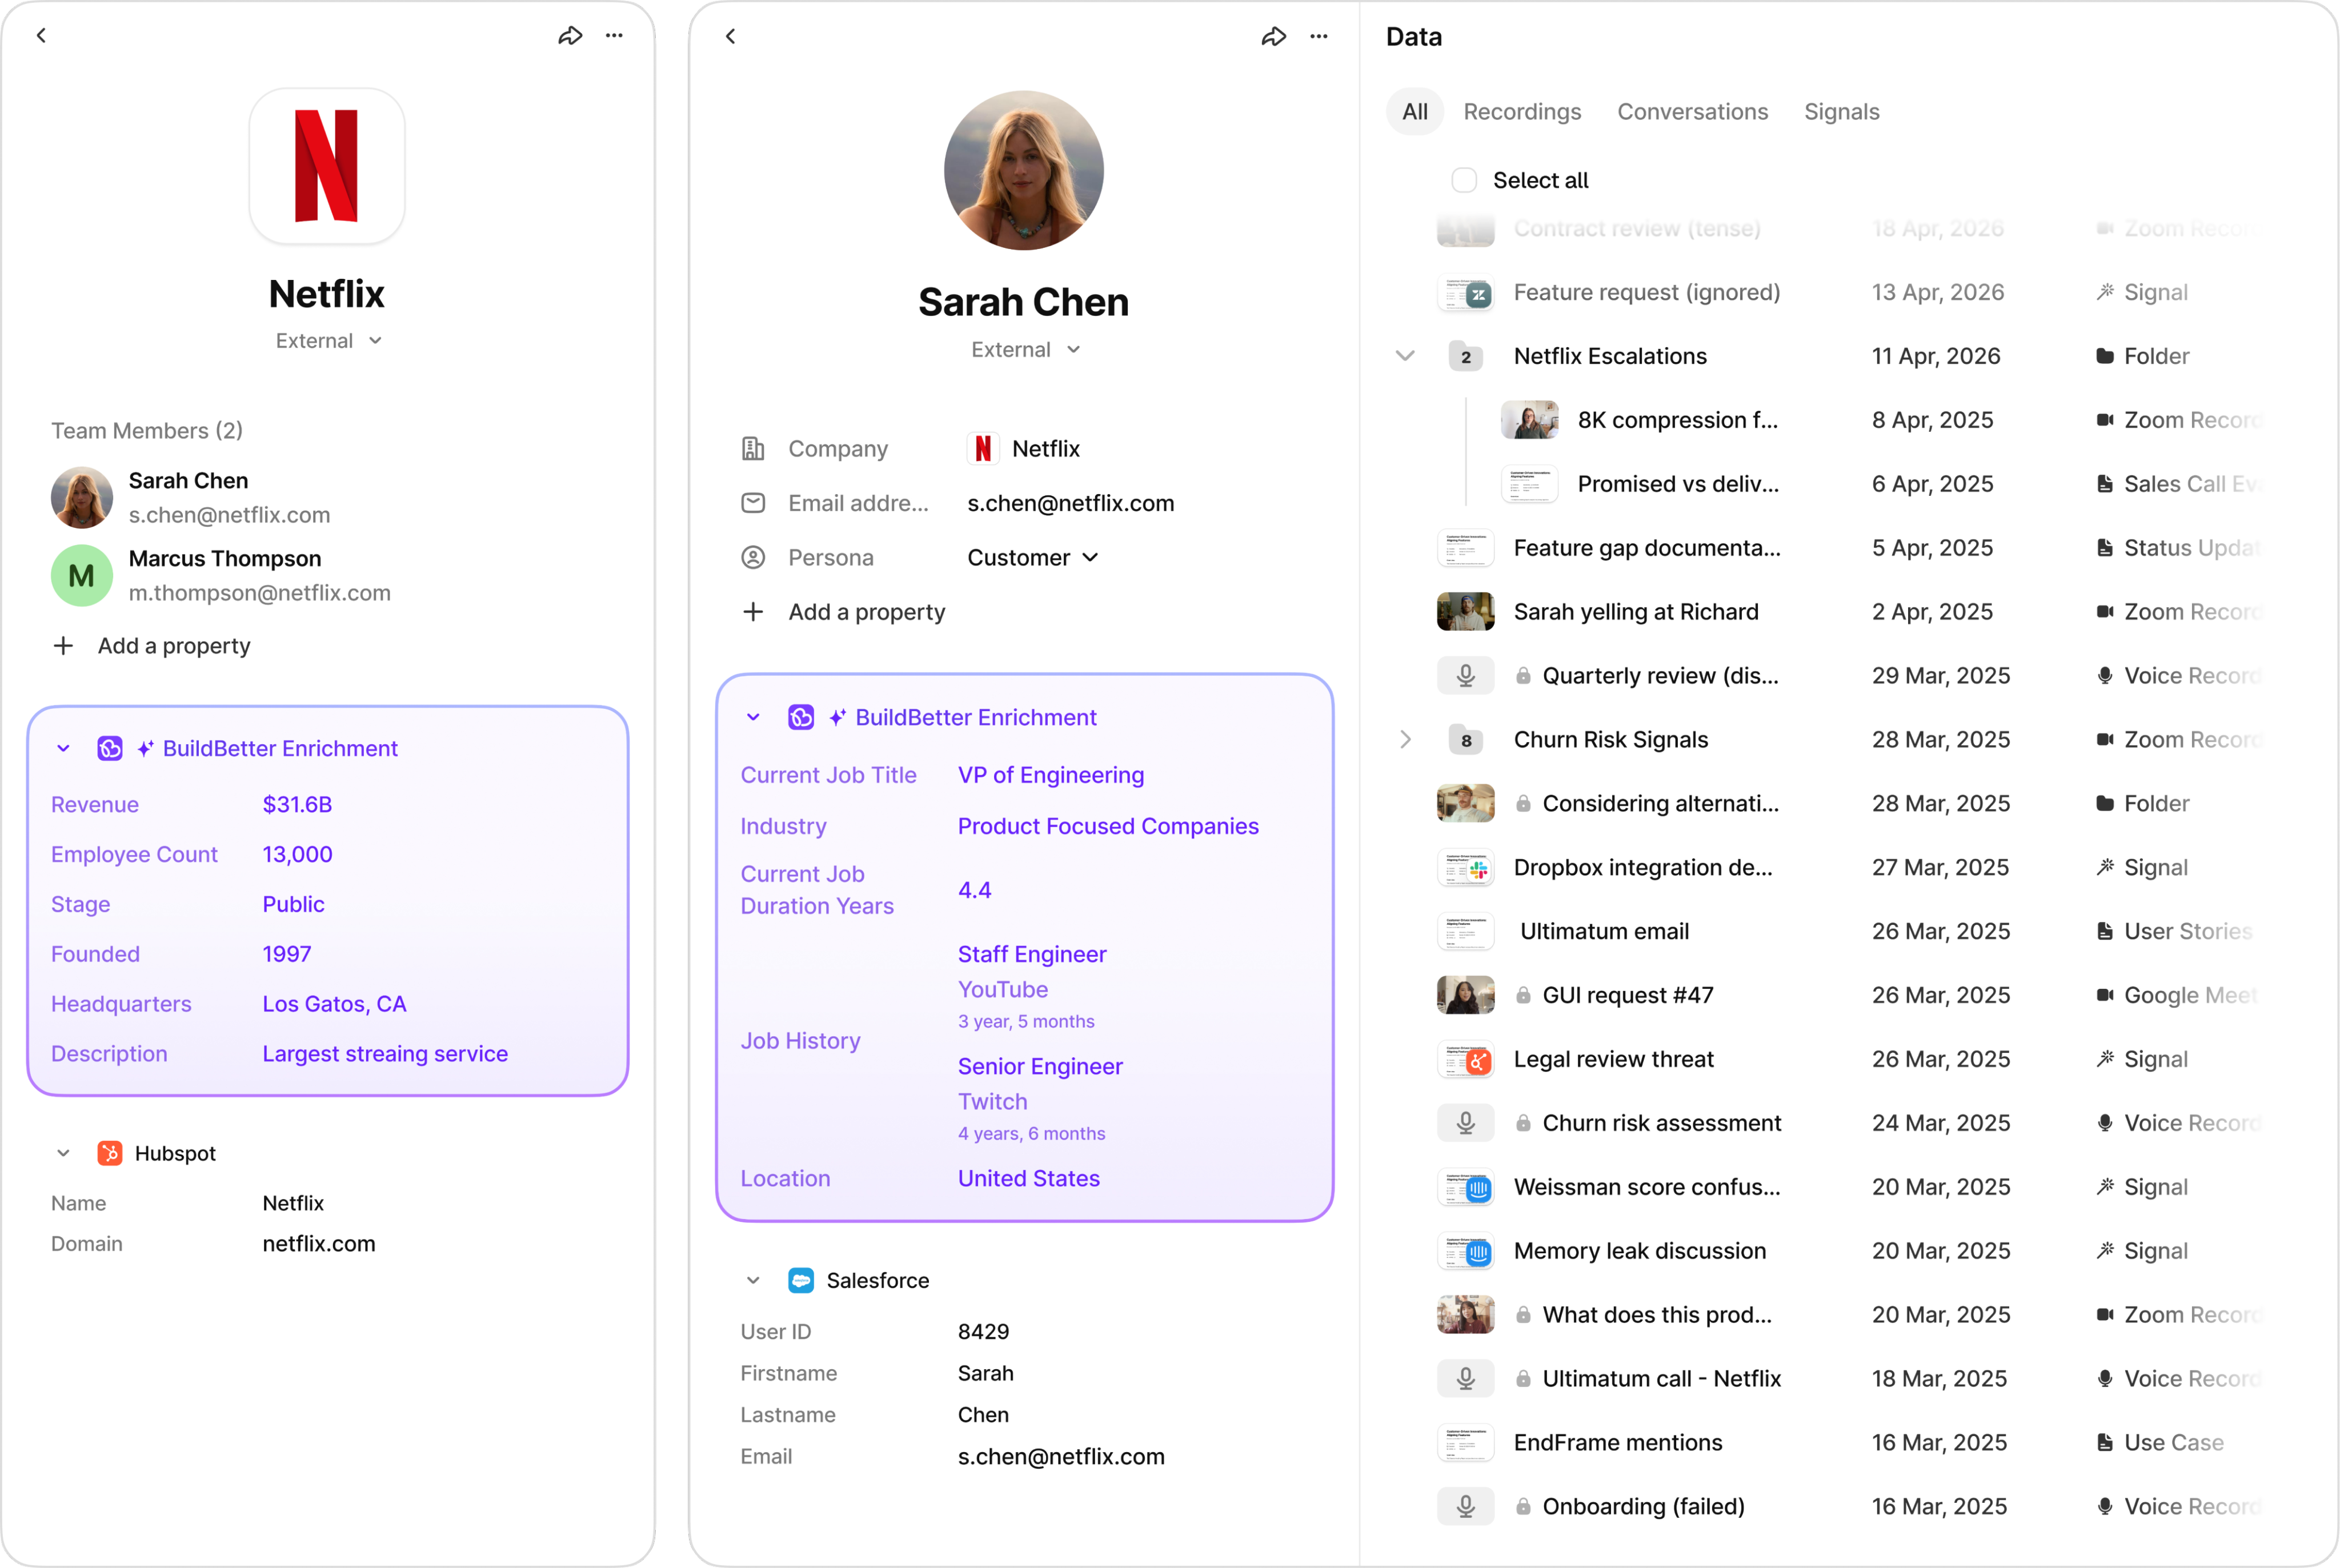Share the Netflix company profile

click(570, 36)
